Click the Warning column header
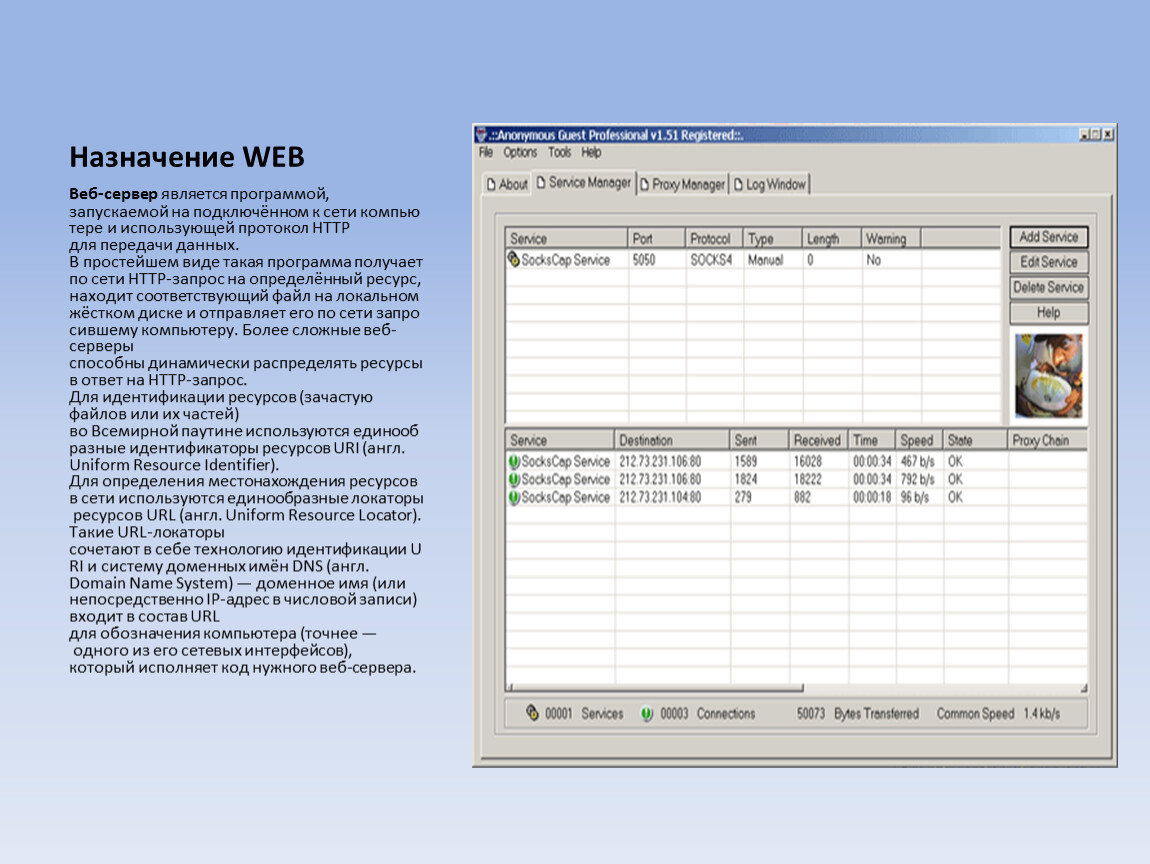 tap(890, 238)
